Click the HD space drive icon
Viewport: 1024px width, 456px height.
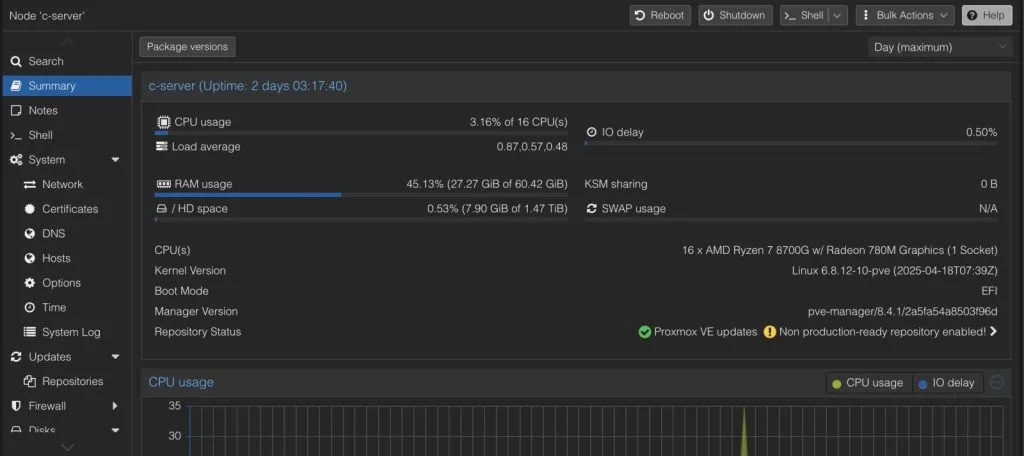162,209
